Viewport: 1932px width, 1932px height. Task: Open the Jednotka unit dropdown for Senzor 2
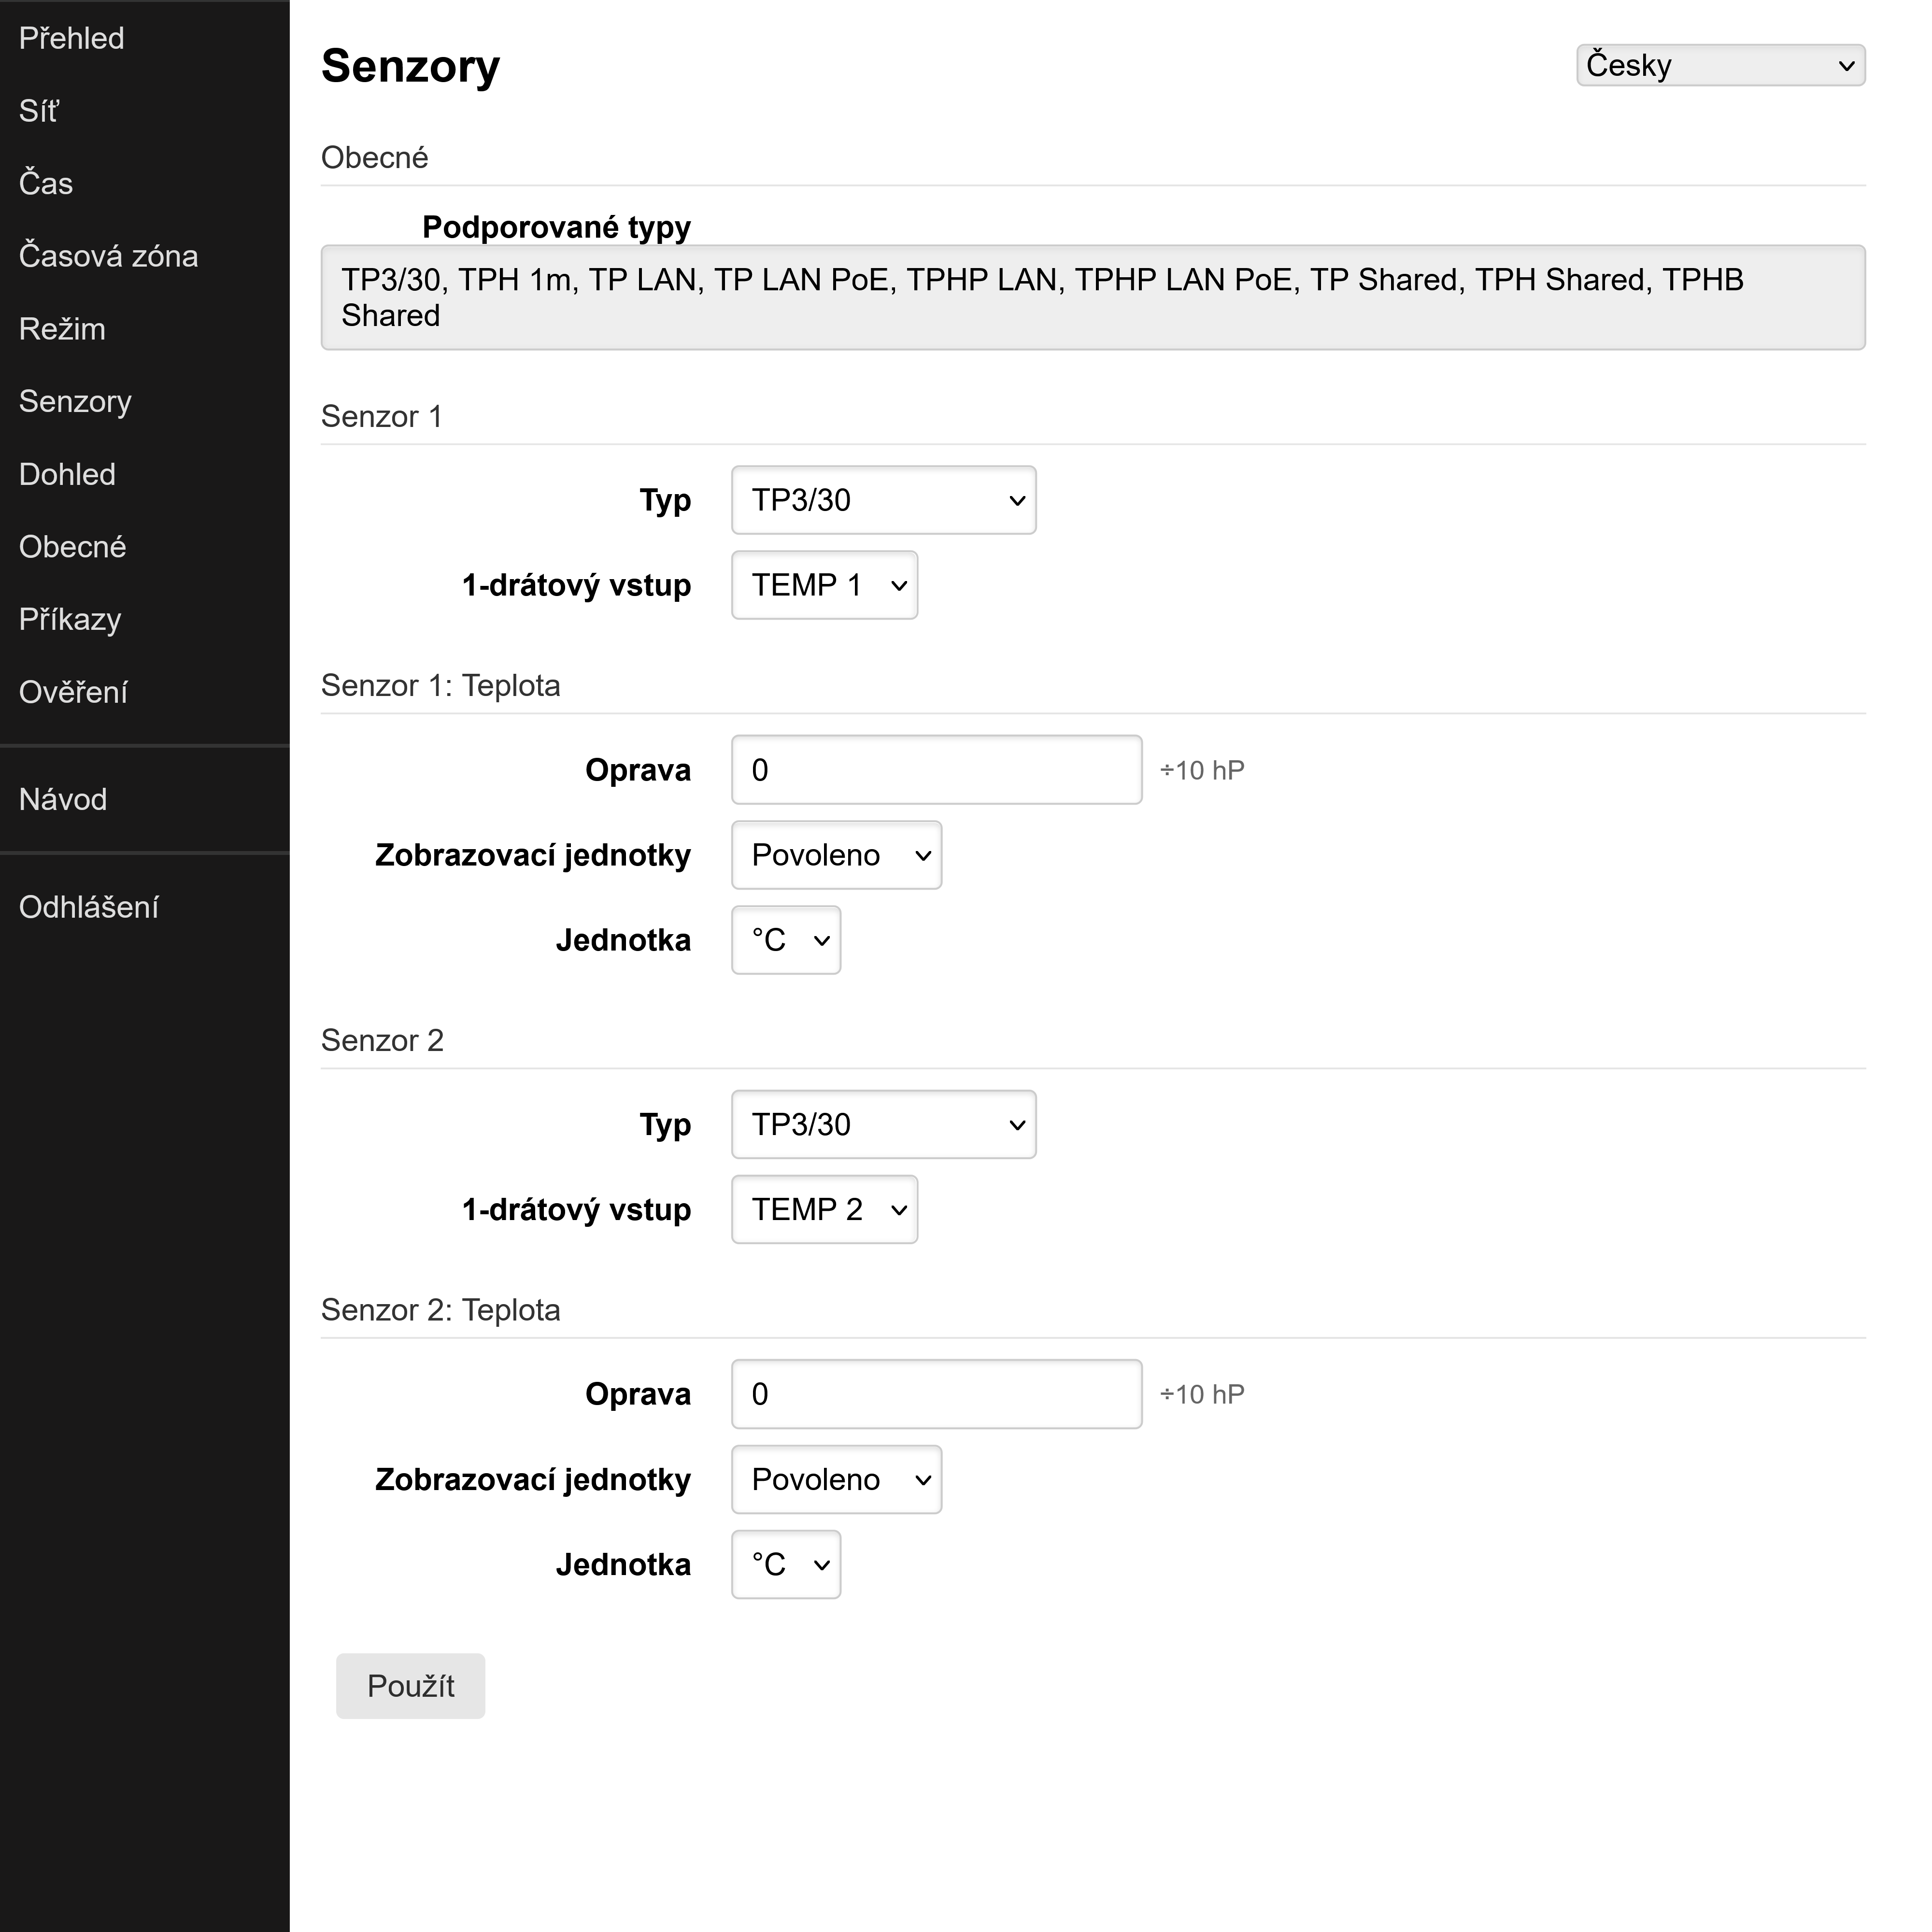[x=786, y=1564]
